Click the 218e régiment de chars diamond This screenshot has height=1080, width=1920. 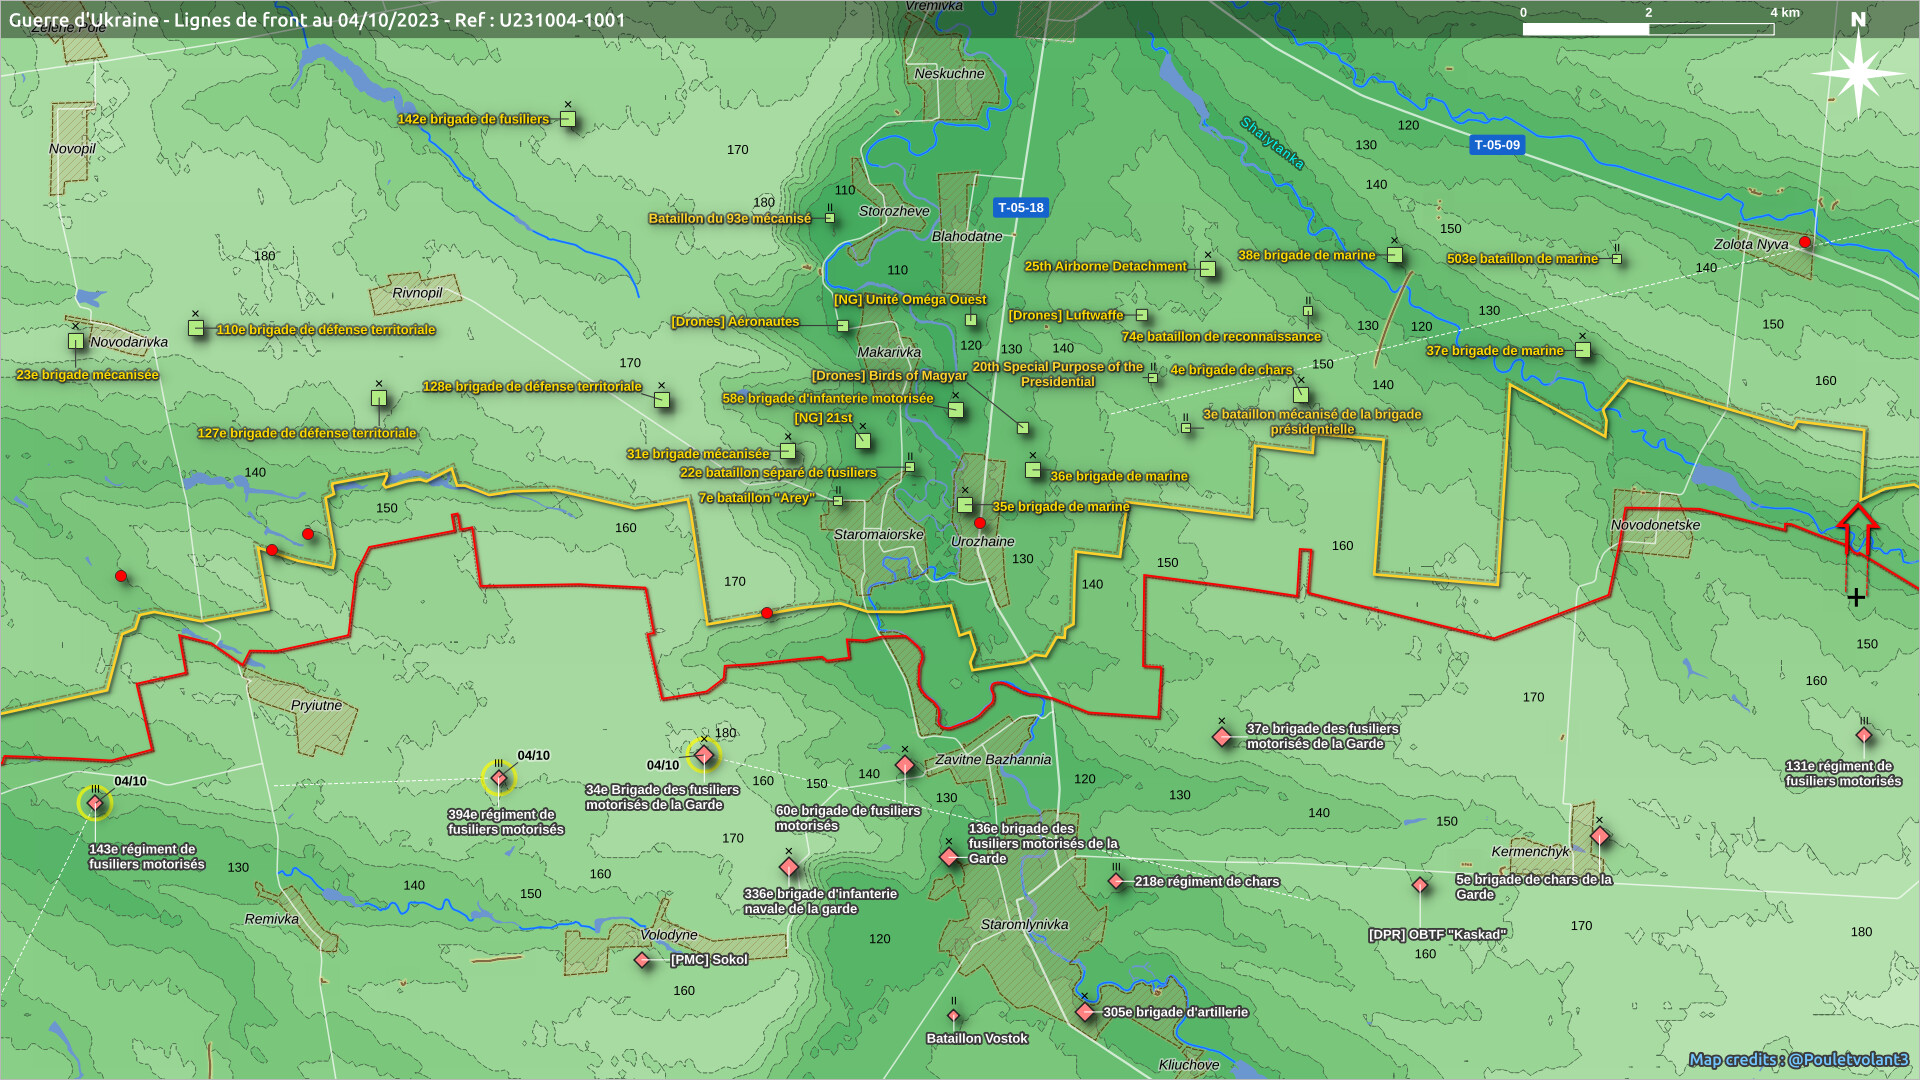click(x=1116, y=881)
